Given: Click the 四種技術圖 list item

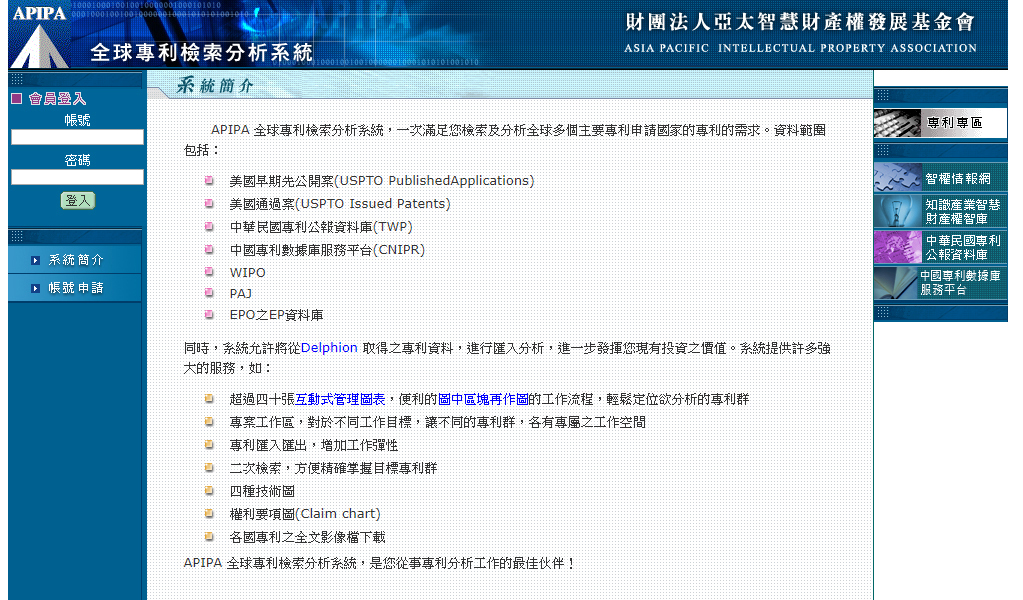Looking at the screenshot, I should click(262, 491).
